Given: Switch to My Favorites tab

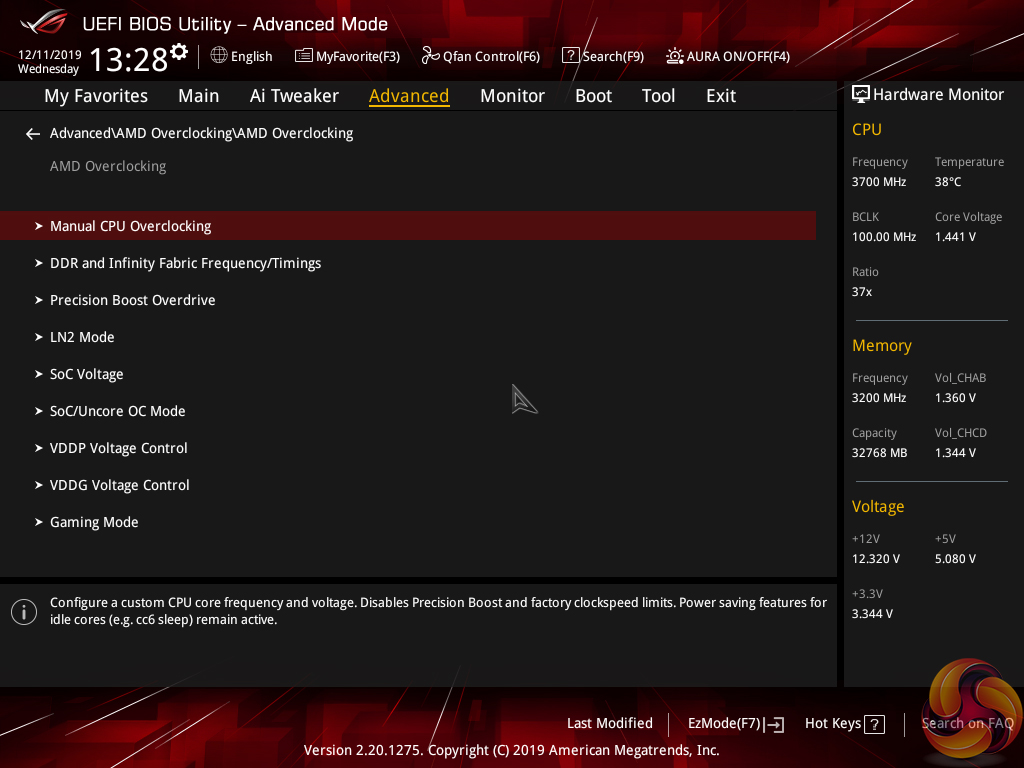Looking at the screenshot, I should click(96, 96).
